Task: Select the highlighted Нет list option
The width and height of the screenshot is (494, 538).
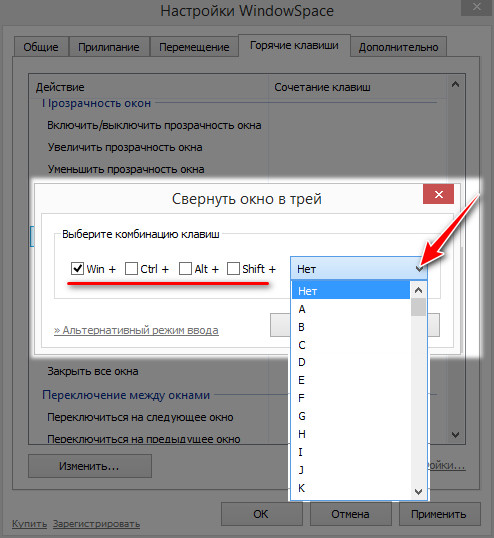Action: coord(351,291)
